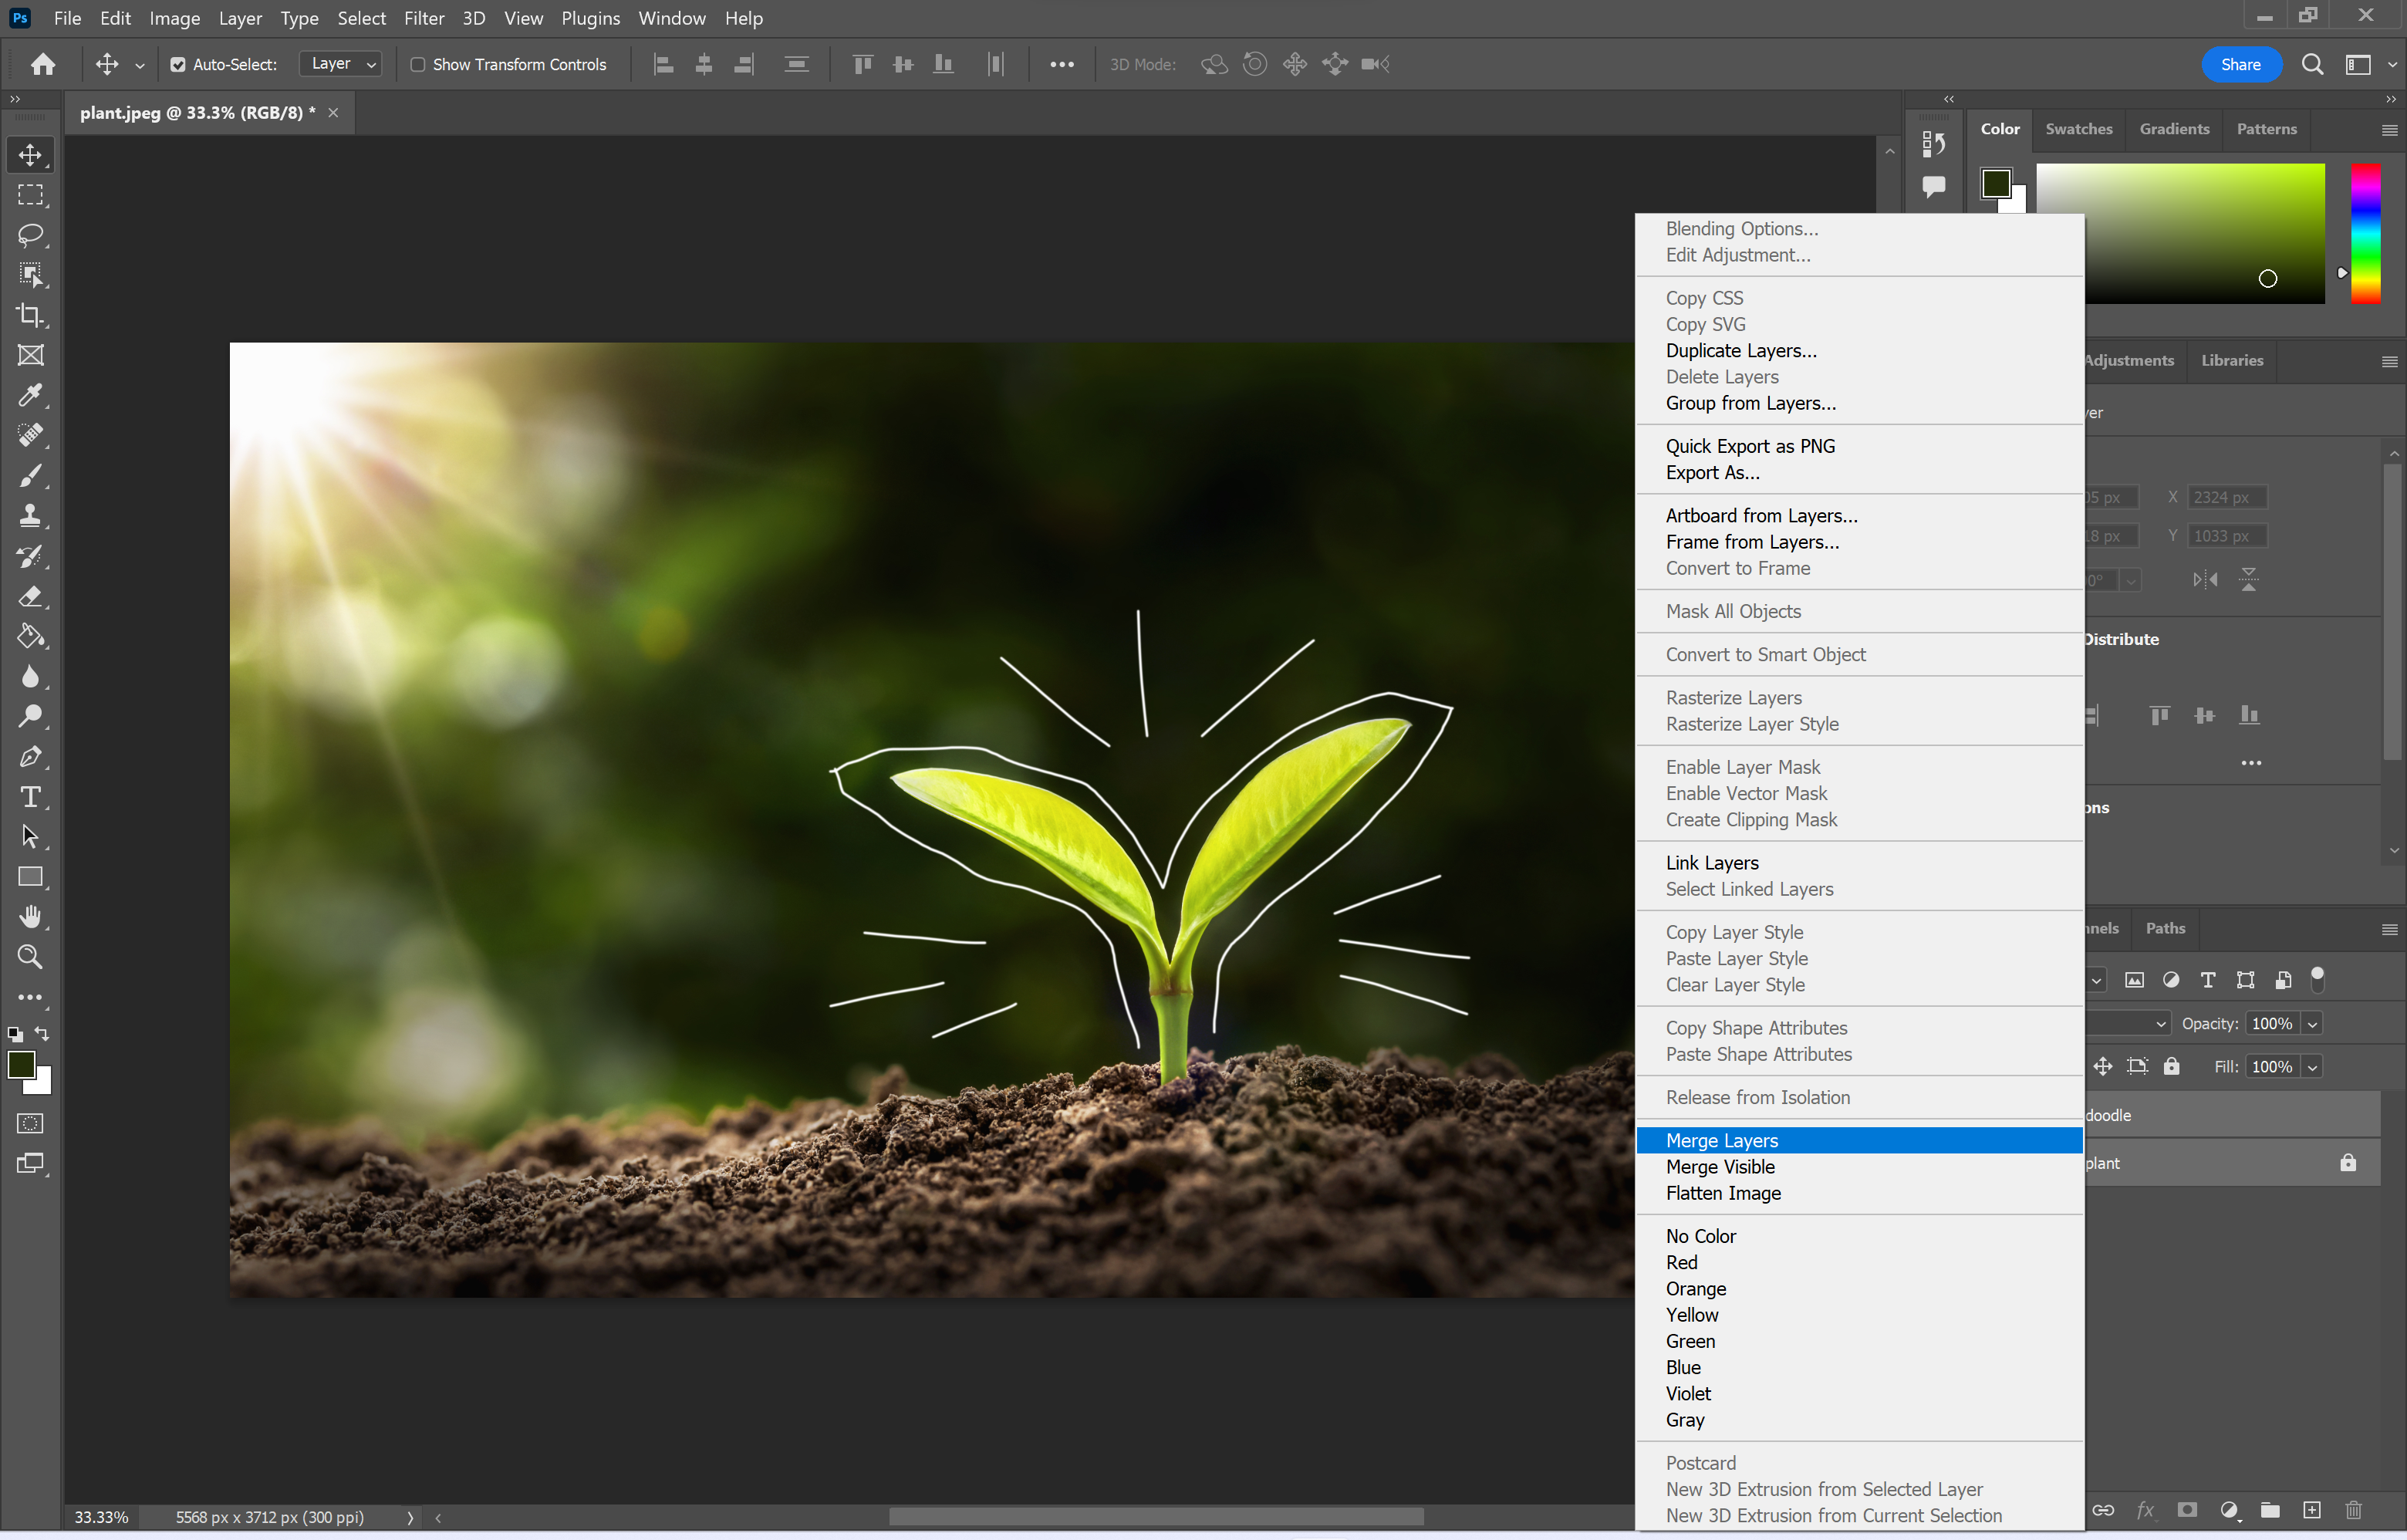Expand the Opacity value dropdown
The width and height of the screenshot is (2407, 1540).
click(2312, 1024)
